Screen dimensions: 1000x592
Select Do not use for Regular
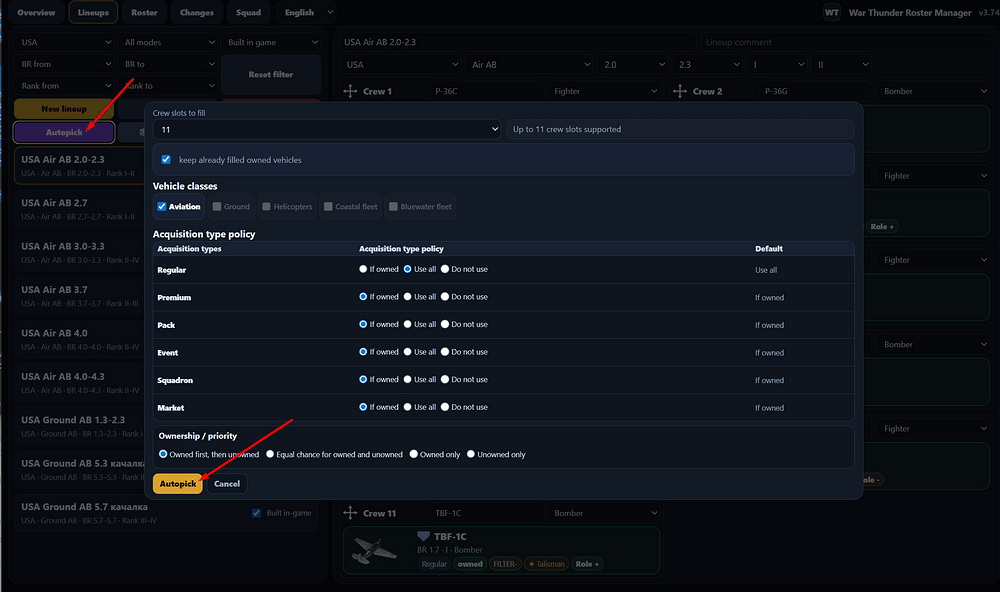tap(445, 269)
